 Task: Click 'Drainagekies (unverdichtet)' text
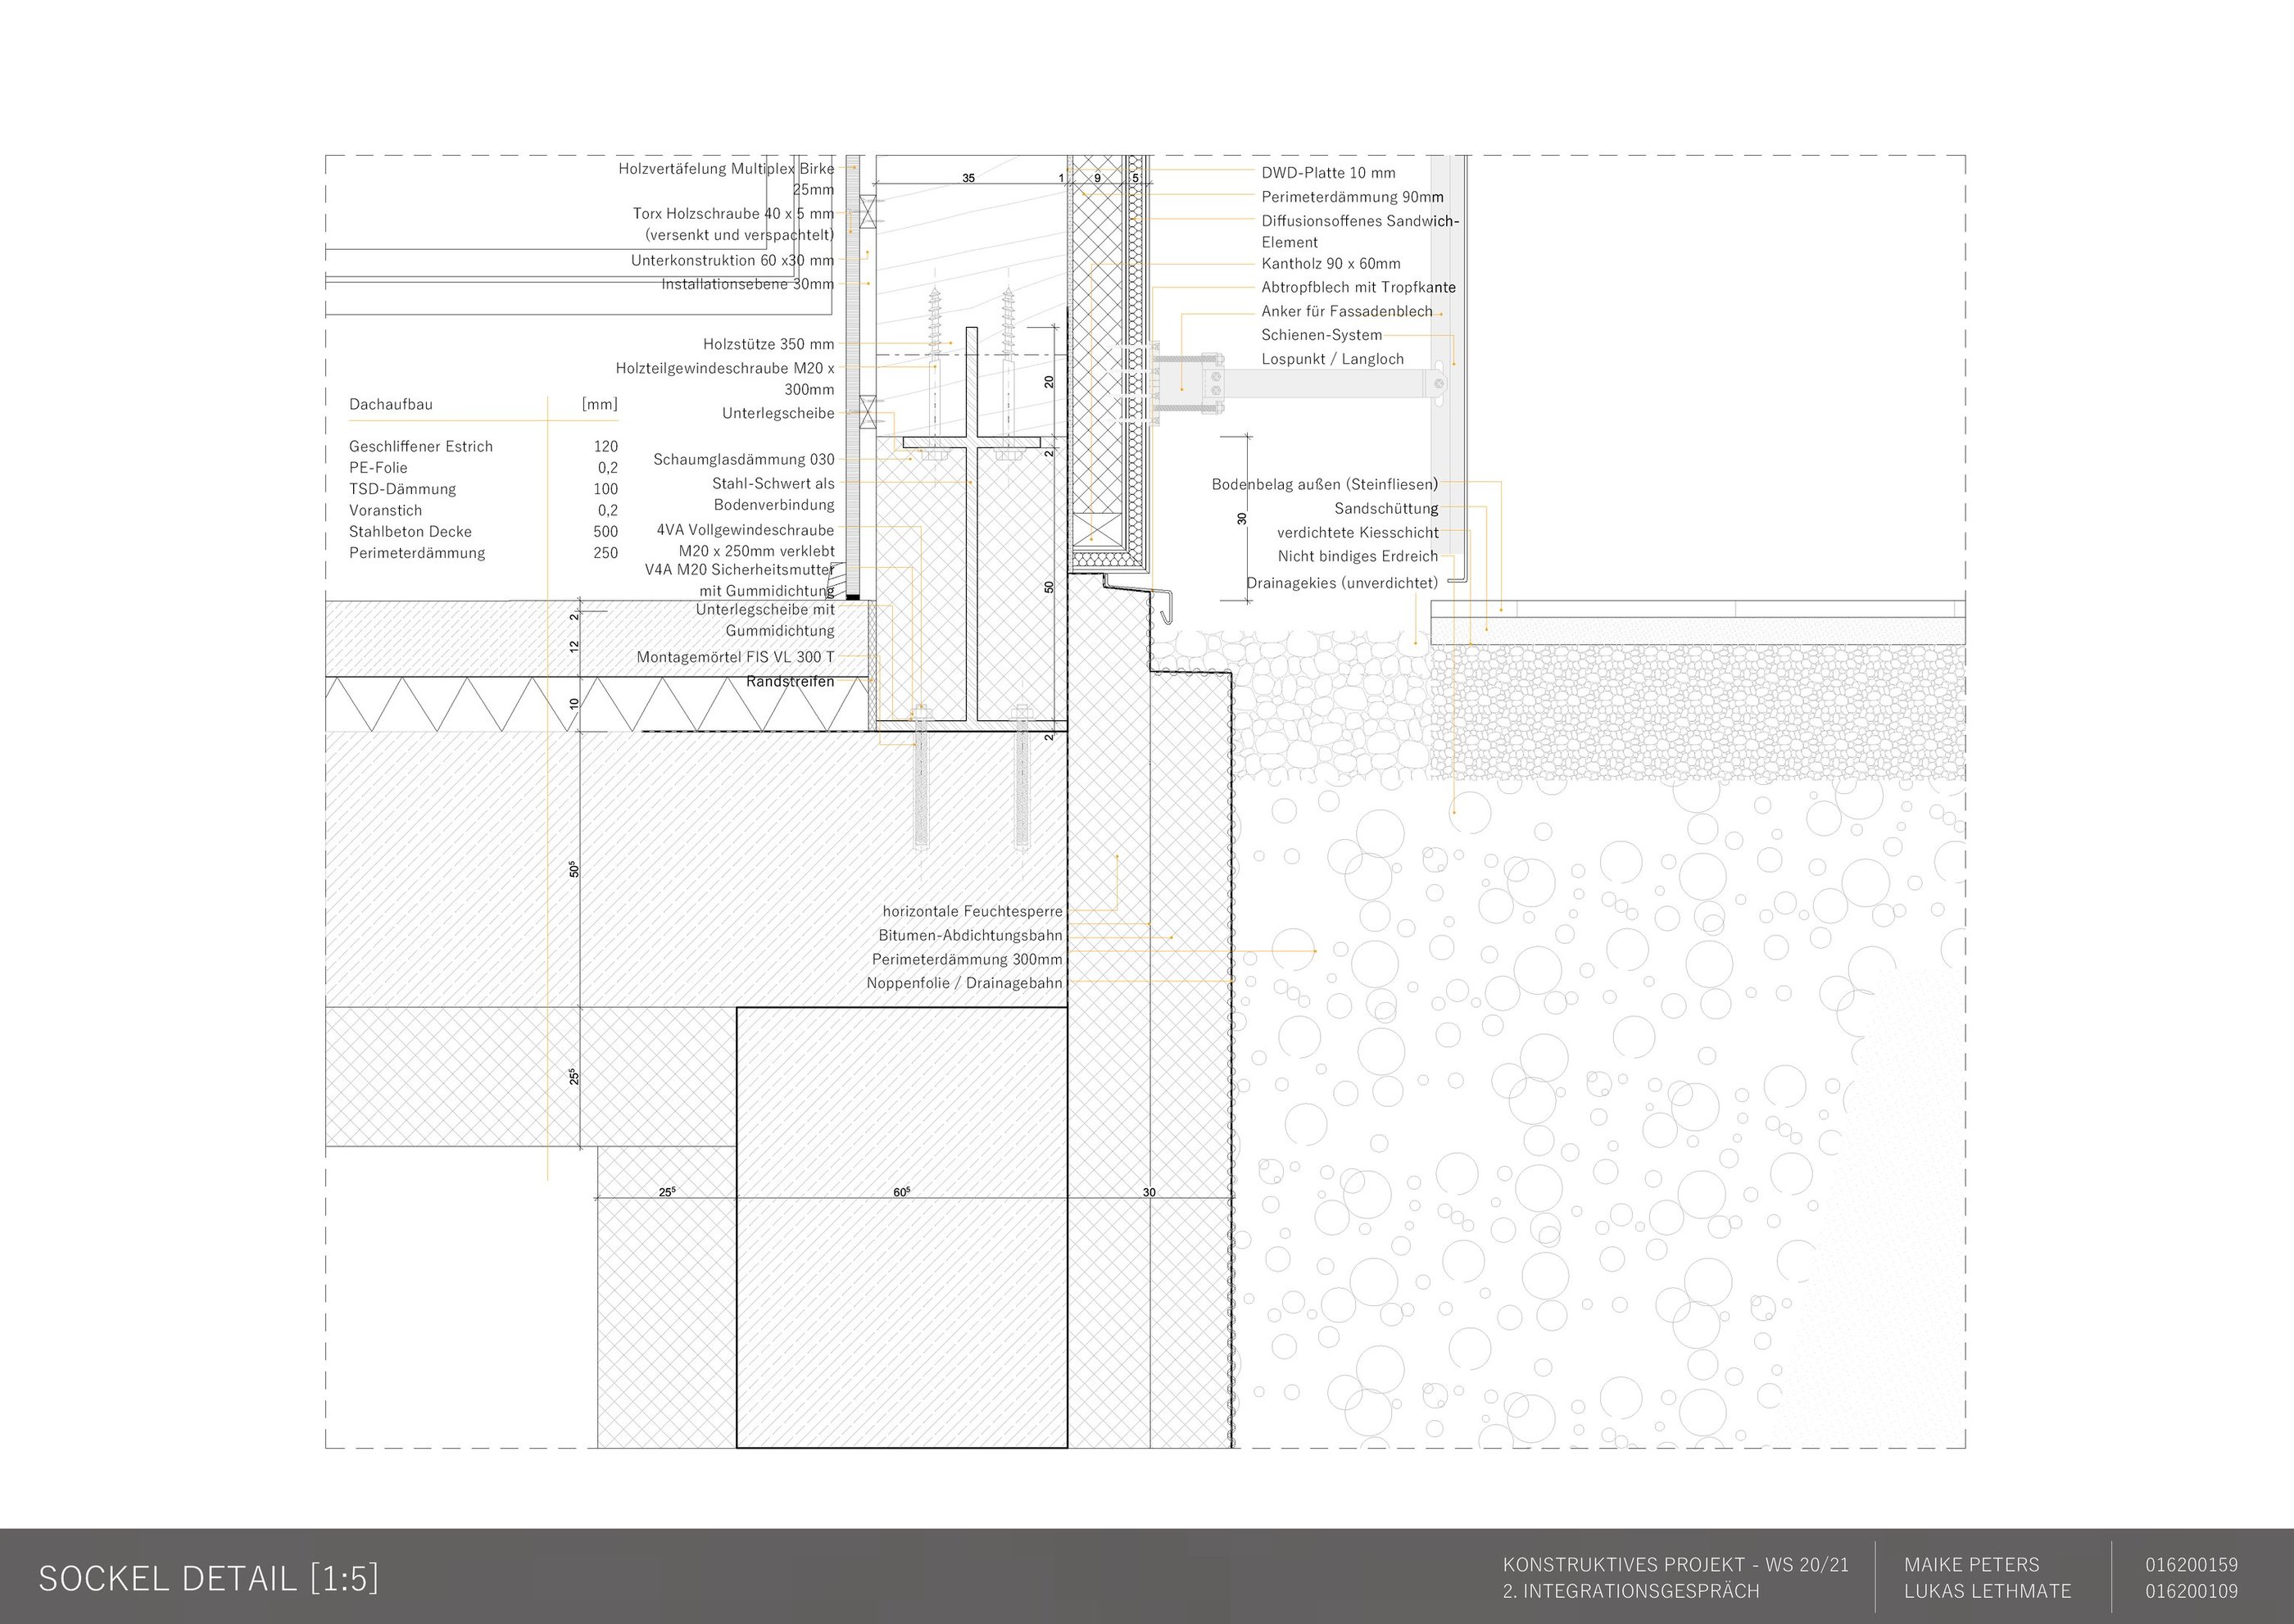[1341, 583]
